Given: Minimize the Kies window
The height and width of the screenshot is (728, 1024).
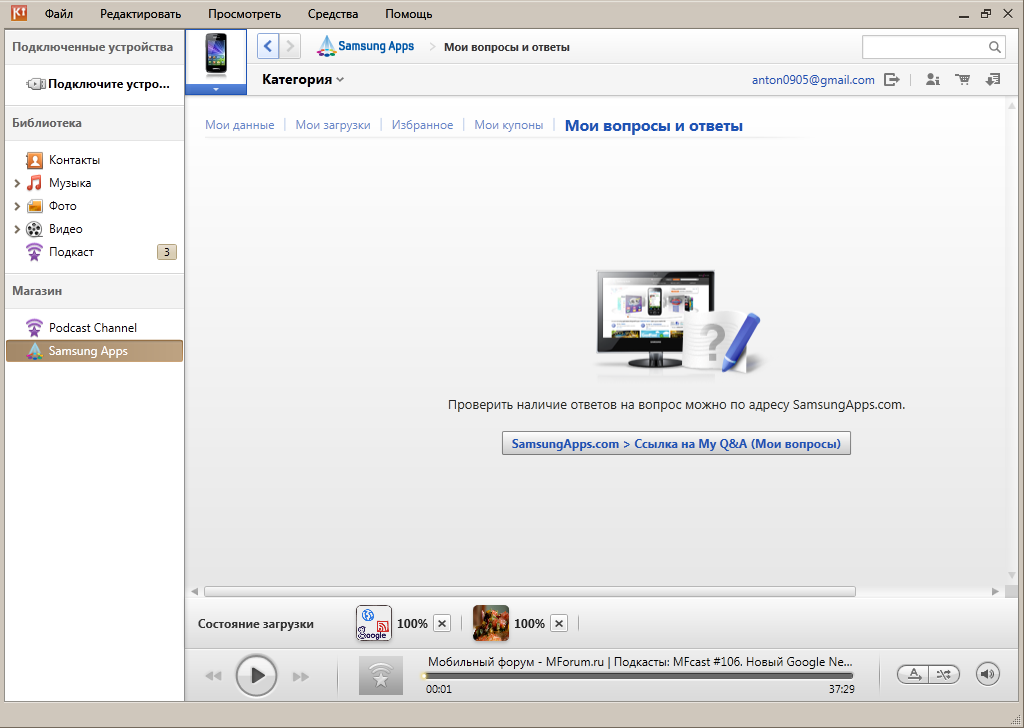Looking at the screenshot, I should (x=964, y=14).
